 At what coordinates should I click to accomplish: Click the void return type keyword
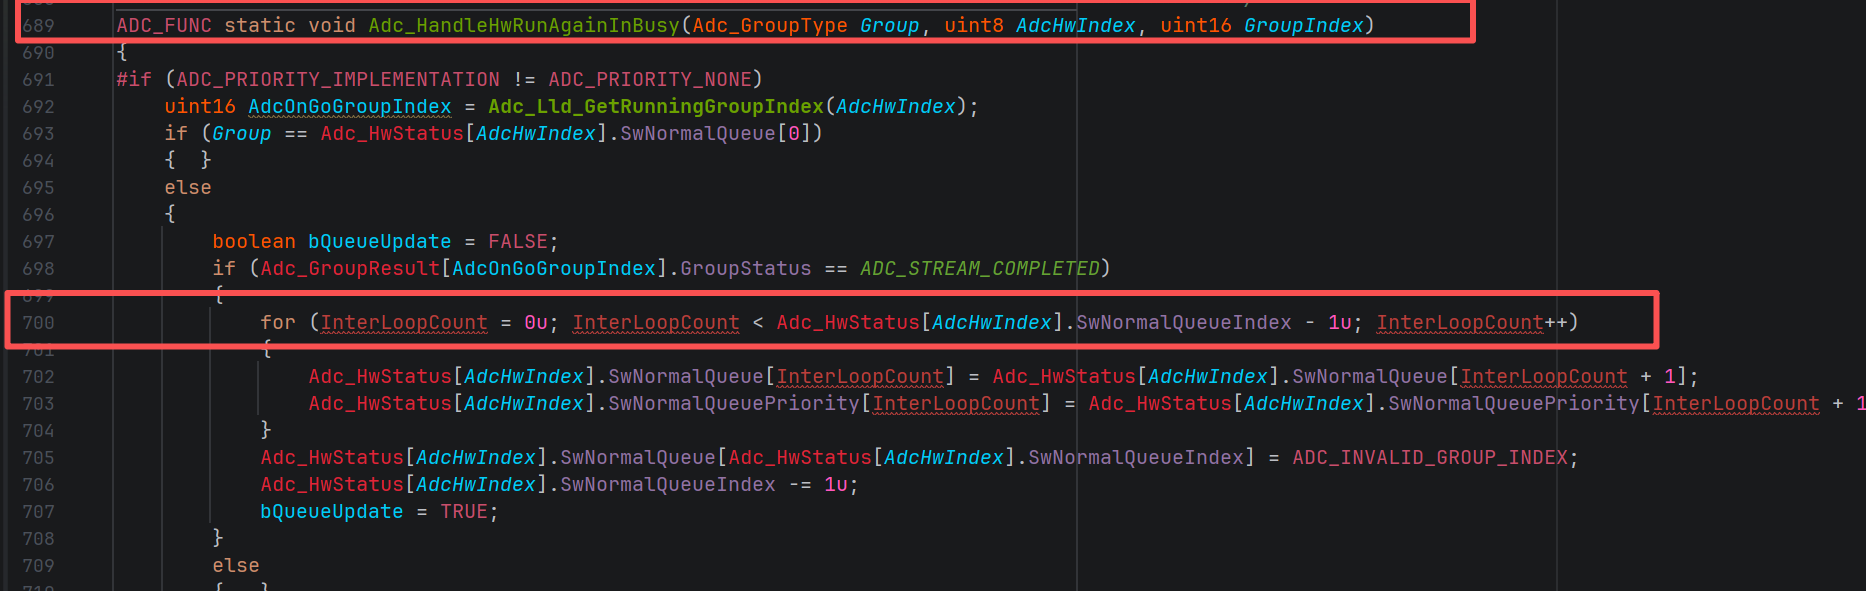[332, 25]
